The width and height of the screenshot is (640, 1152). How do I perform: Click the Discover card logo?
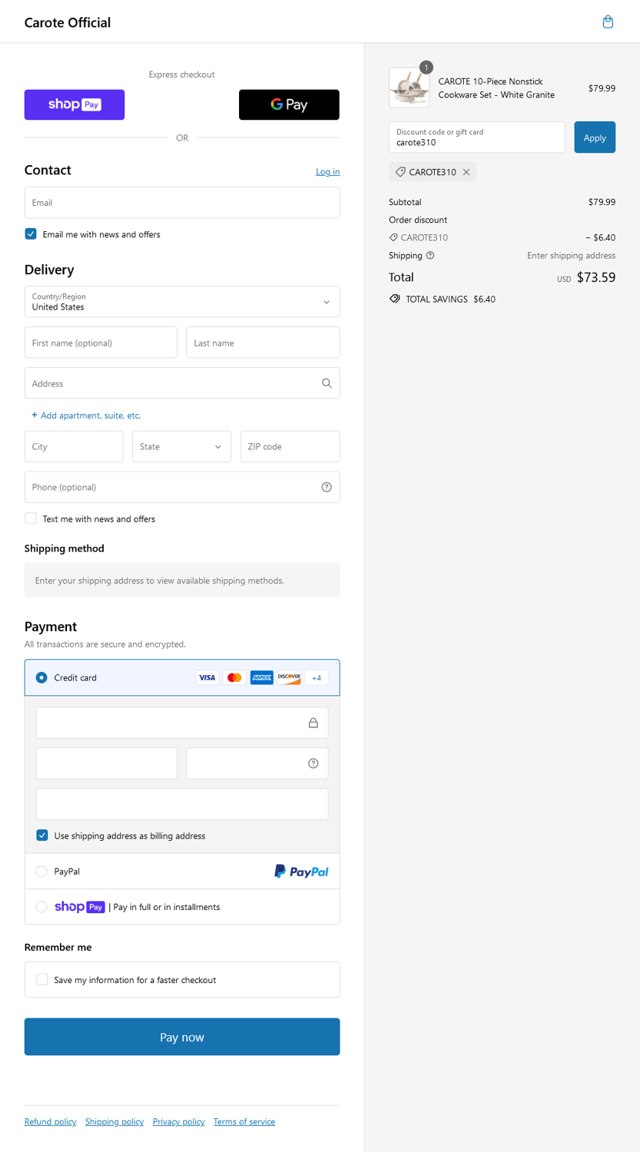point(289,677)
